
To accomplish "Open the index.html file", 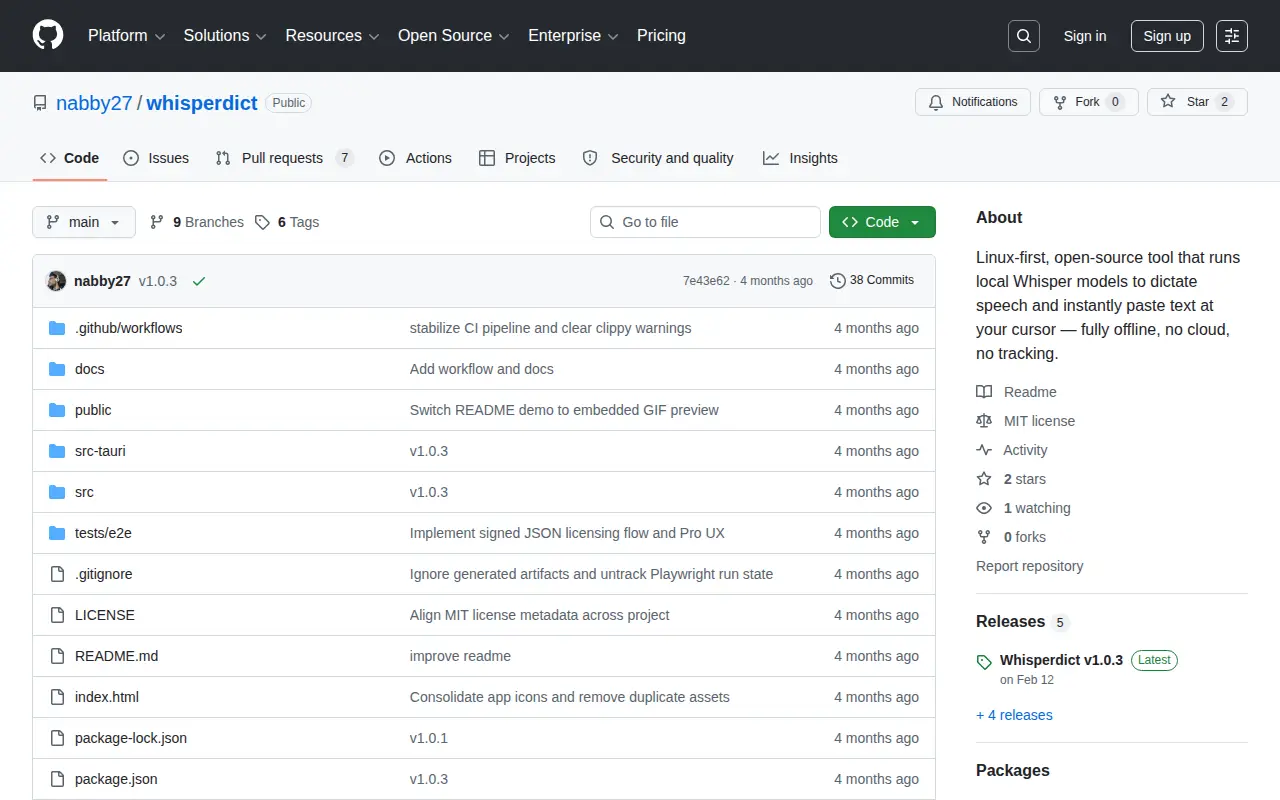I will click(107, 697).
